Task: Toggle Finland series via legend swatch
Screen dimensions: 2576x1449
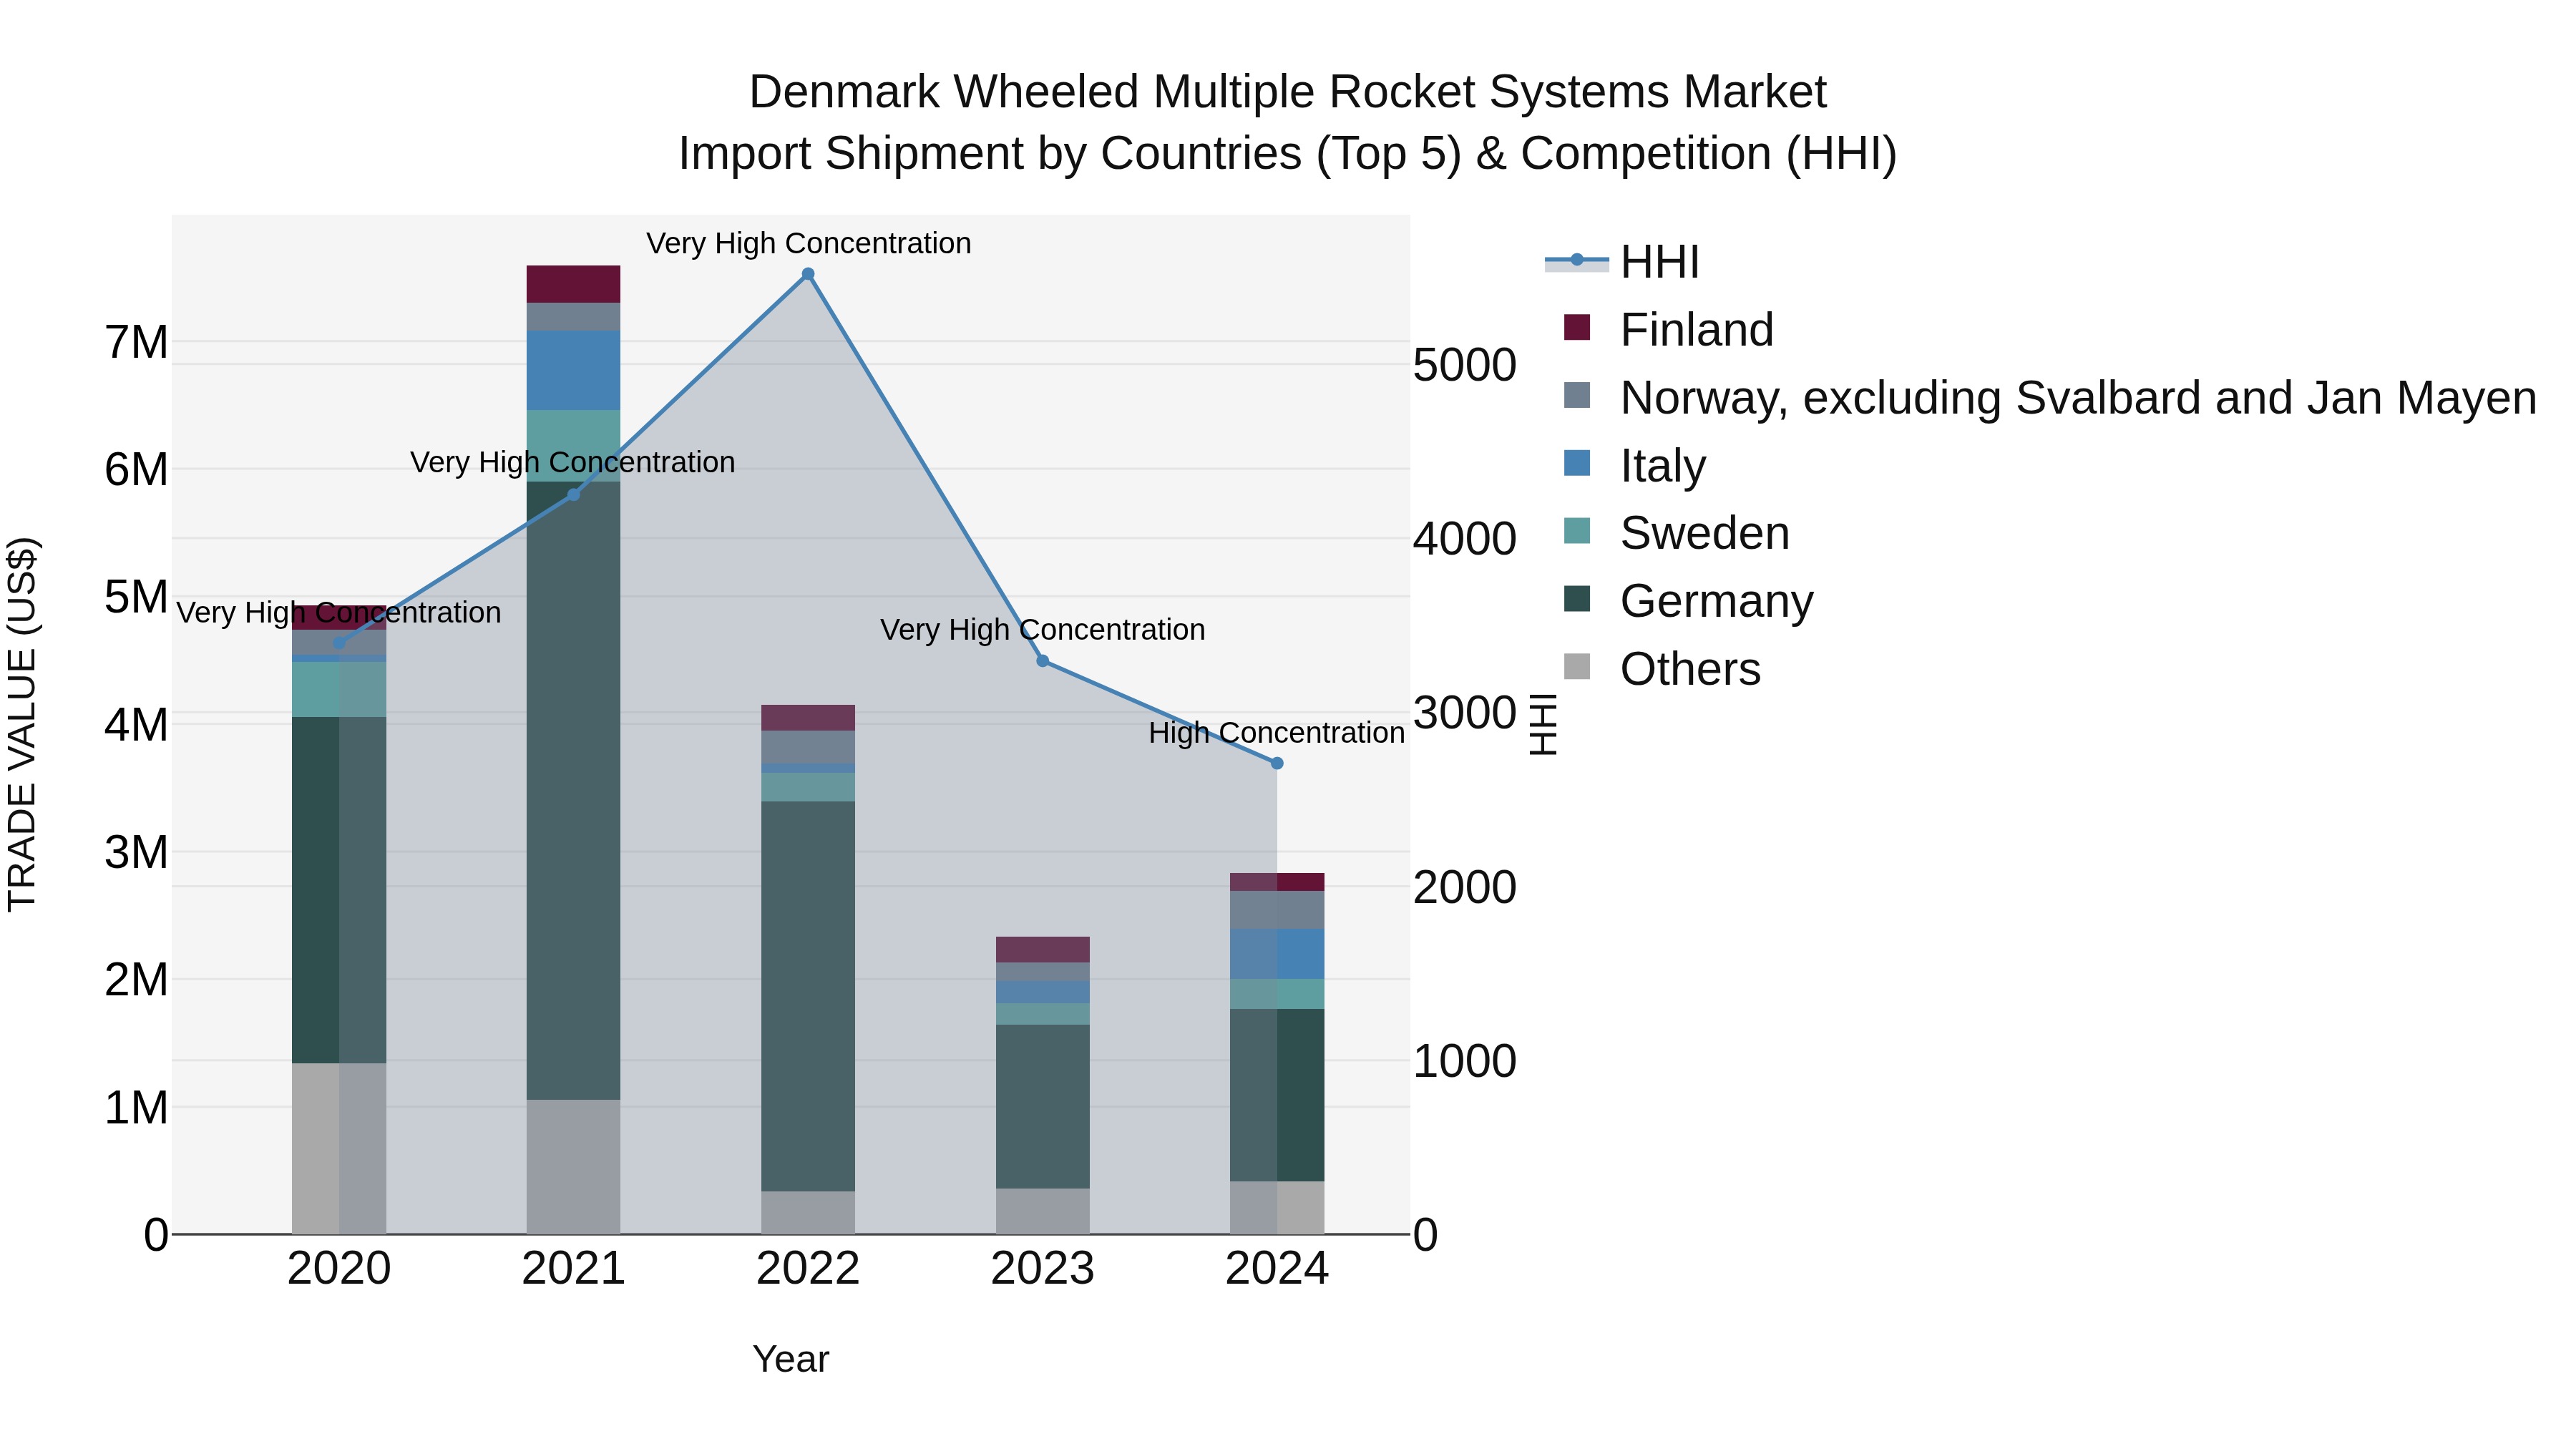Action: pyautogui.click(x=1577, y=328)
